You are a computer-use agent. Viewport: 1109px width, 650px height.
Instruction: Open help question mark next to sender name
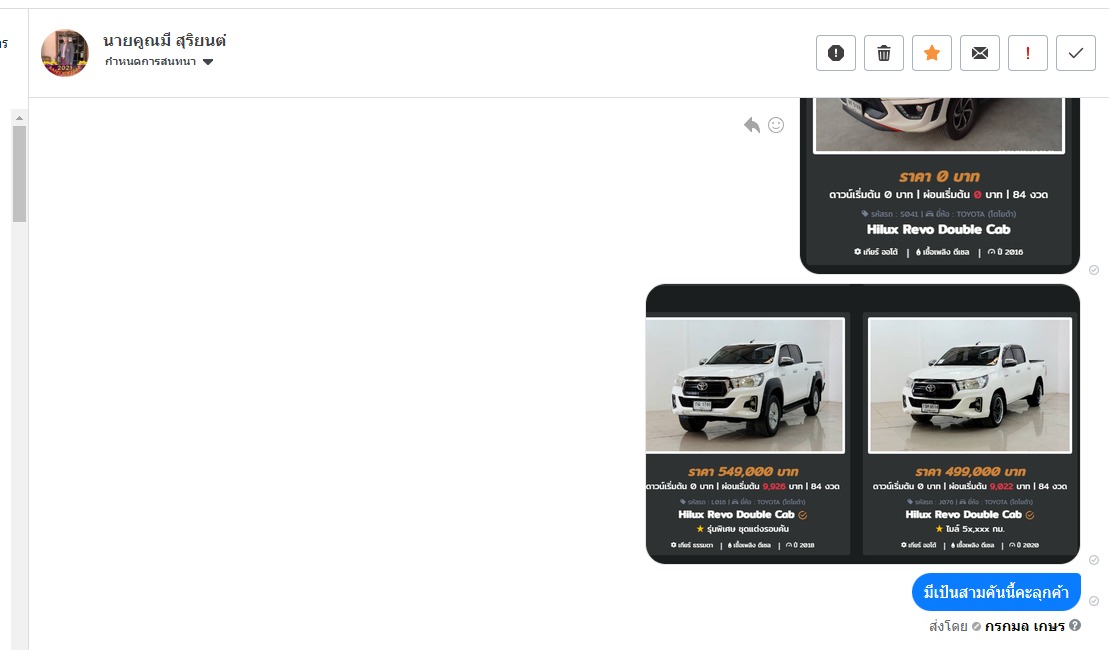[x=1075, y=625]
